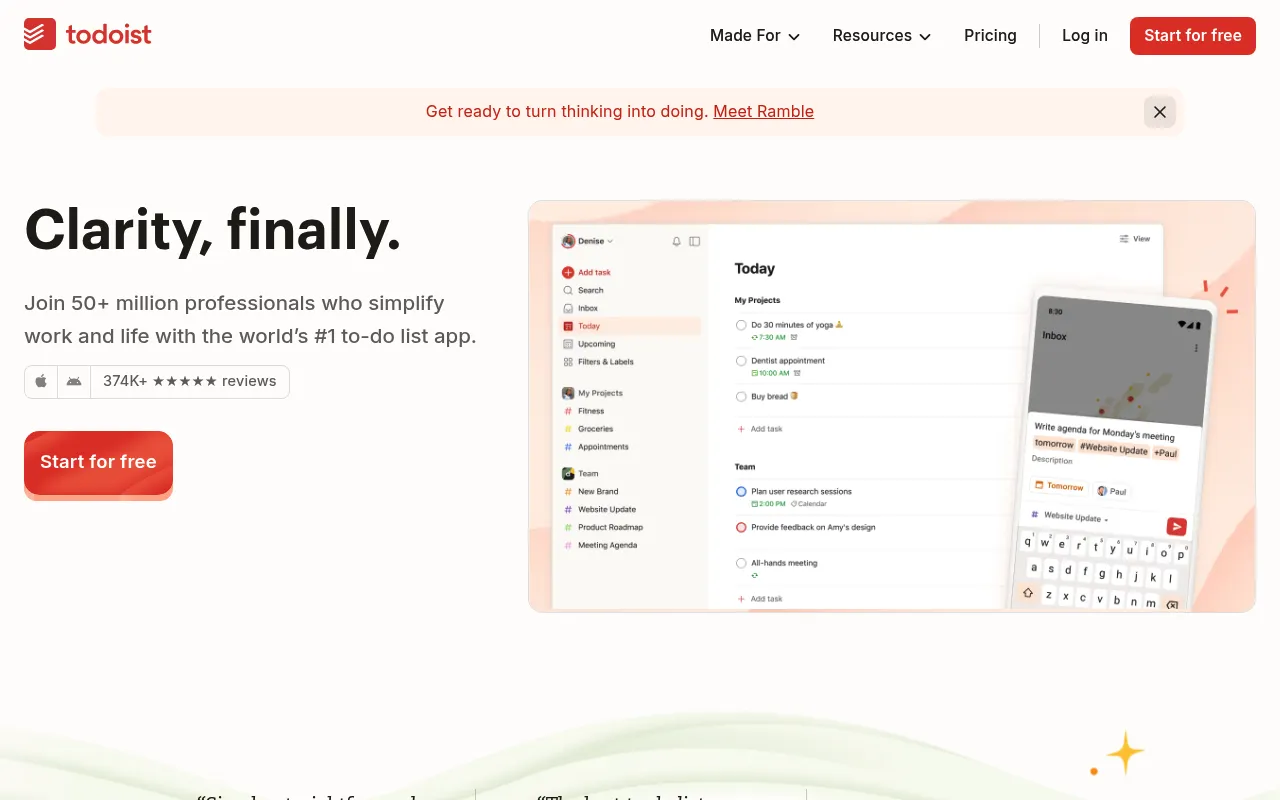Click the hash icon for New Brand project
Viewport: 1280px width, 800px height.
tap(568, 491)
